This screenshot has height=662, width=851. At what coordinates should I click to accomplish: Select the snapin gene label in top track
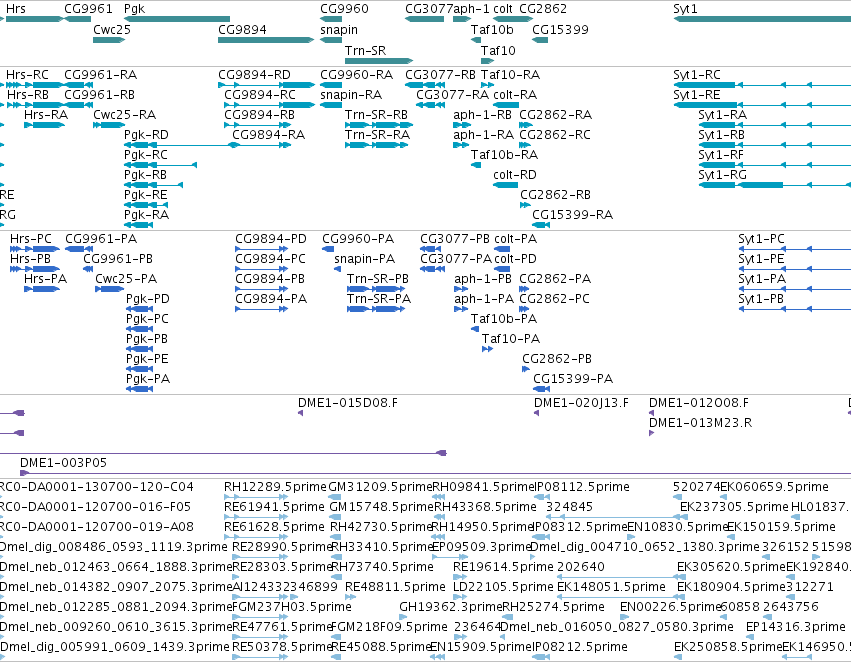(339, 30)
